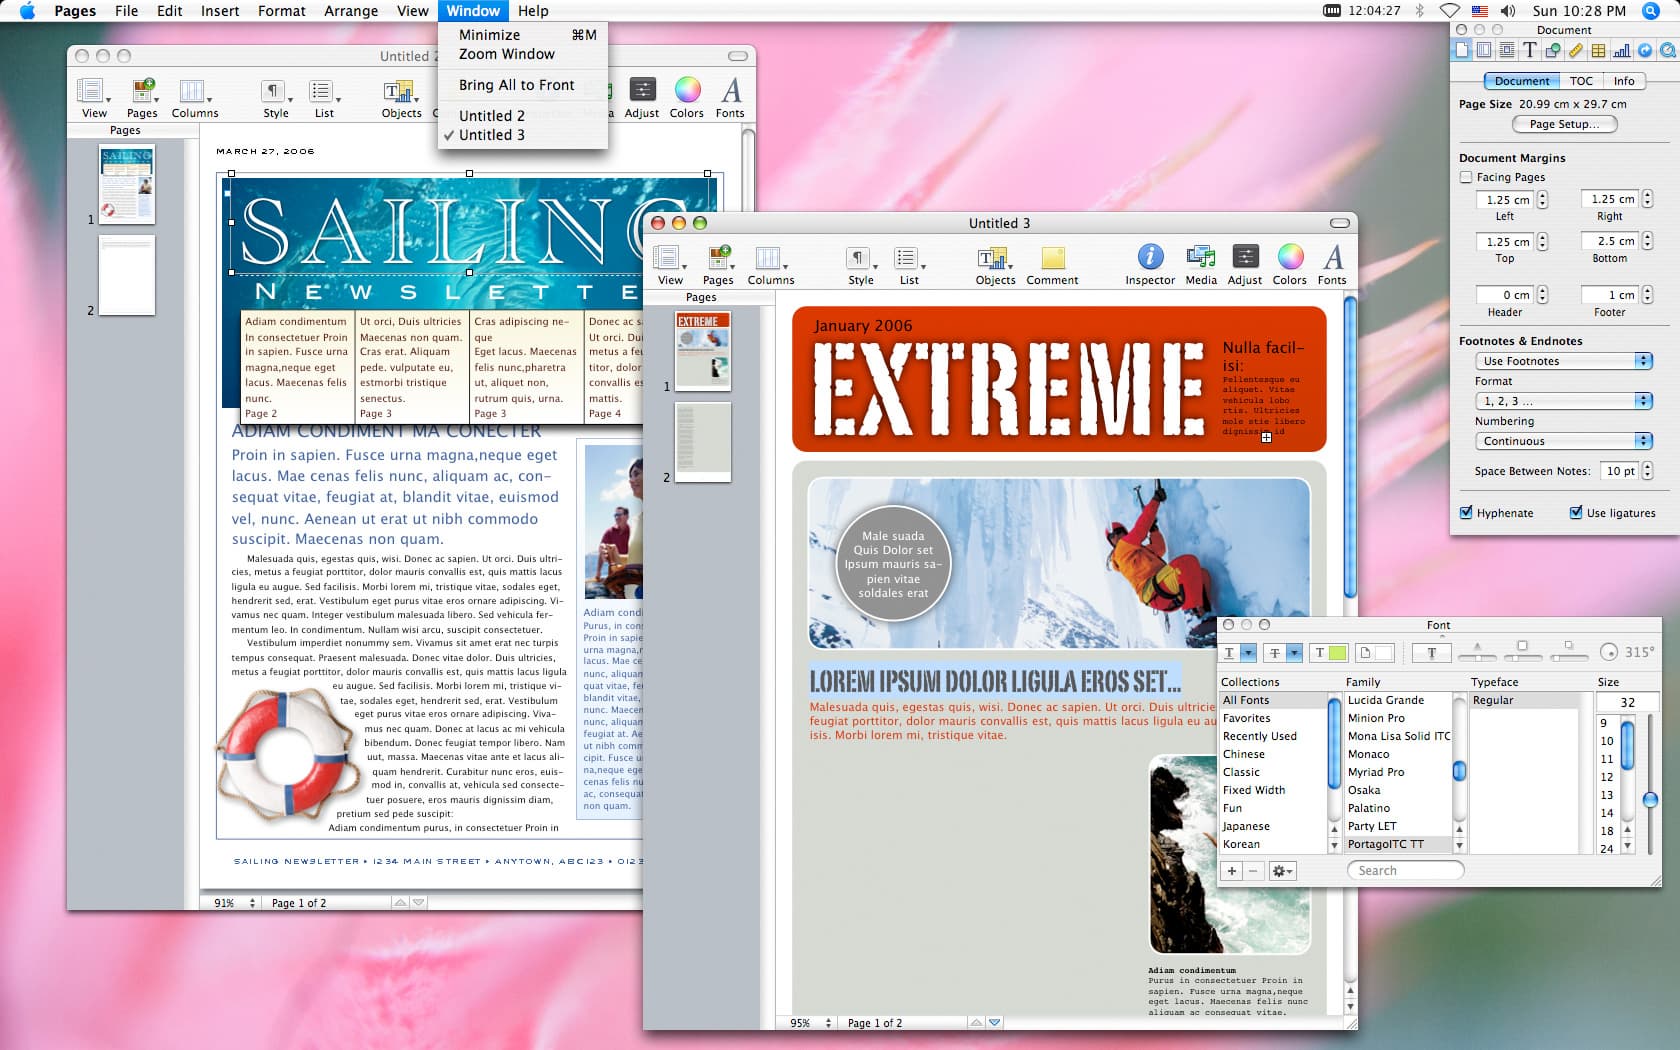Open the Format menu
1680x1050 pixels.
coord(282,11)
